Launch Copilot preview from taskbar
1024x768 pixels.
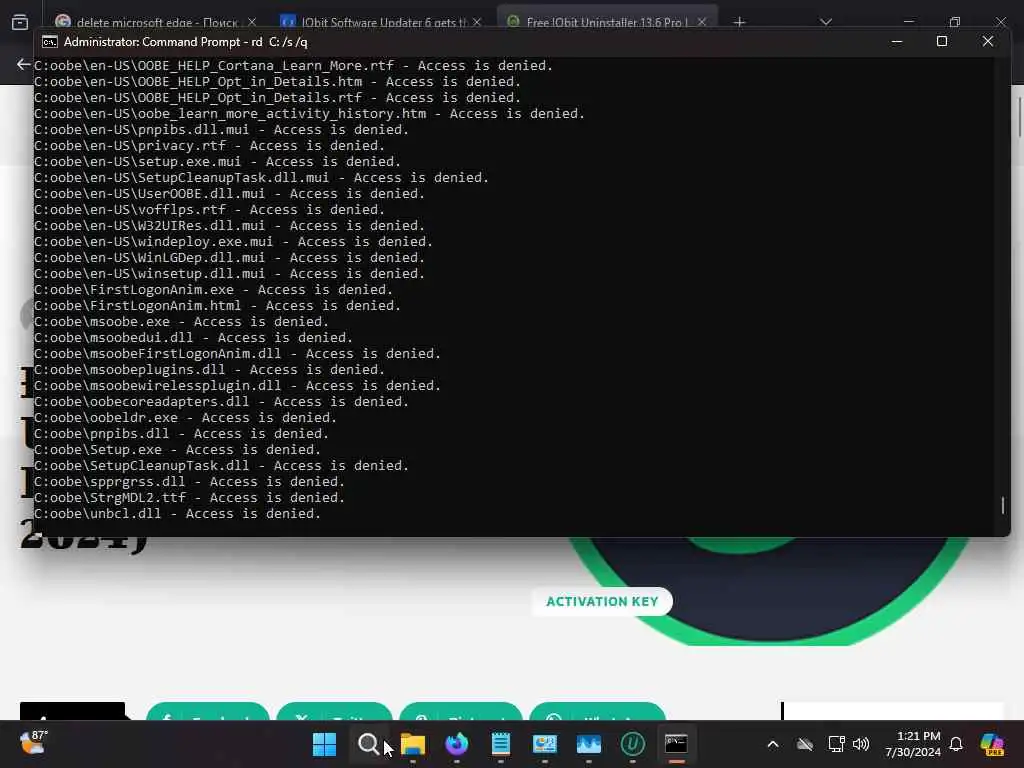tap(992, 744)
